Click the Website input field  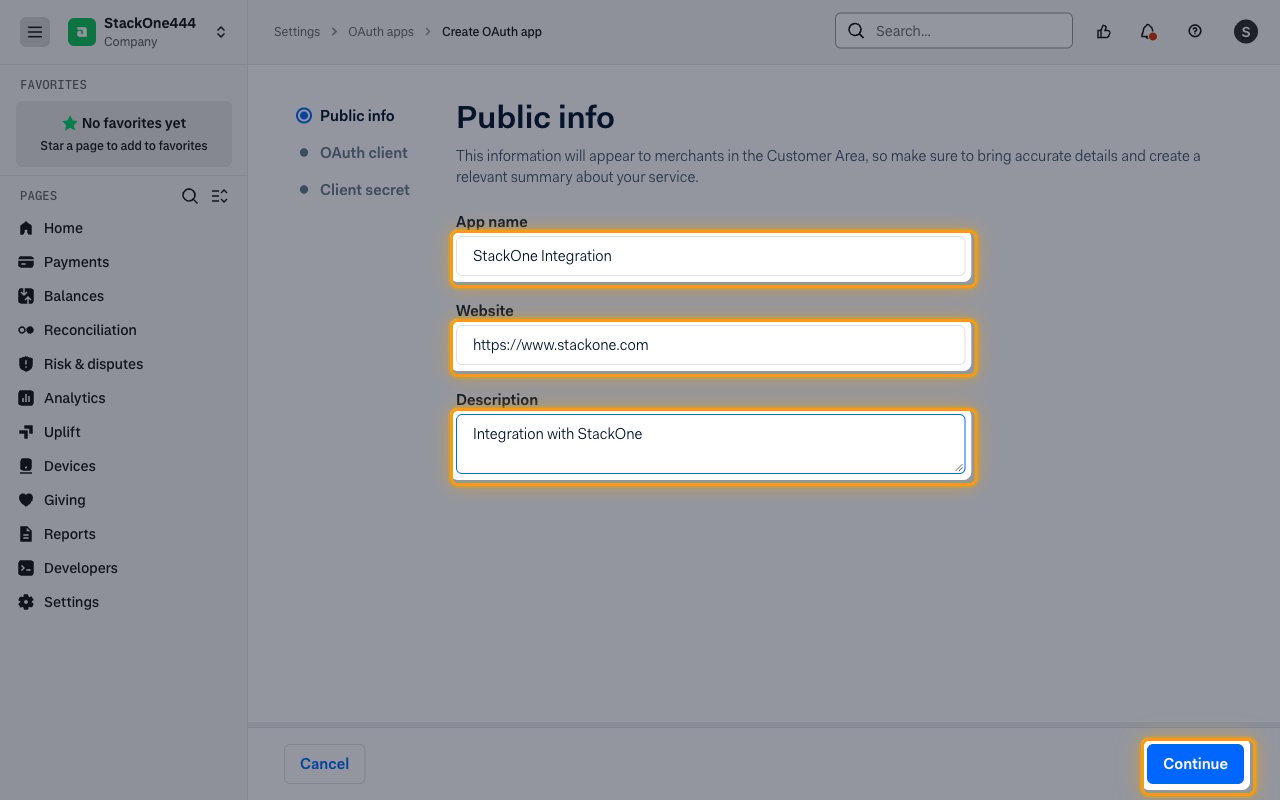711,345
